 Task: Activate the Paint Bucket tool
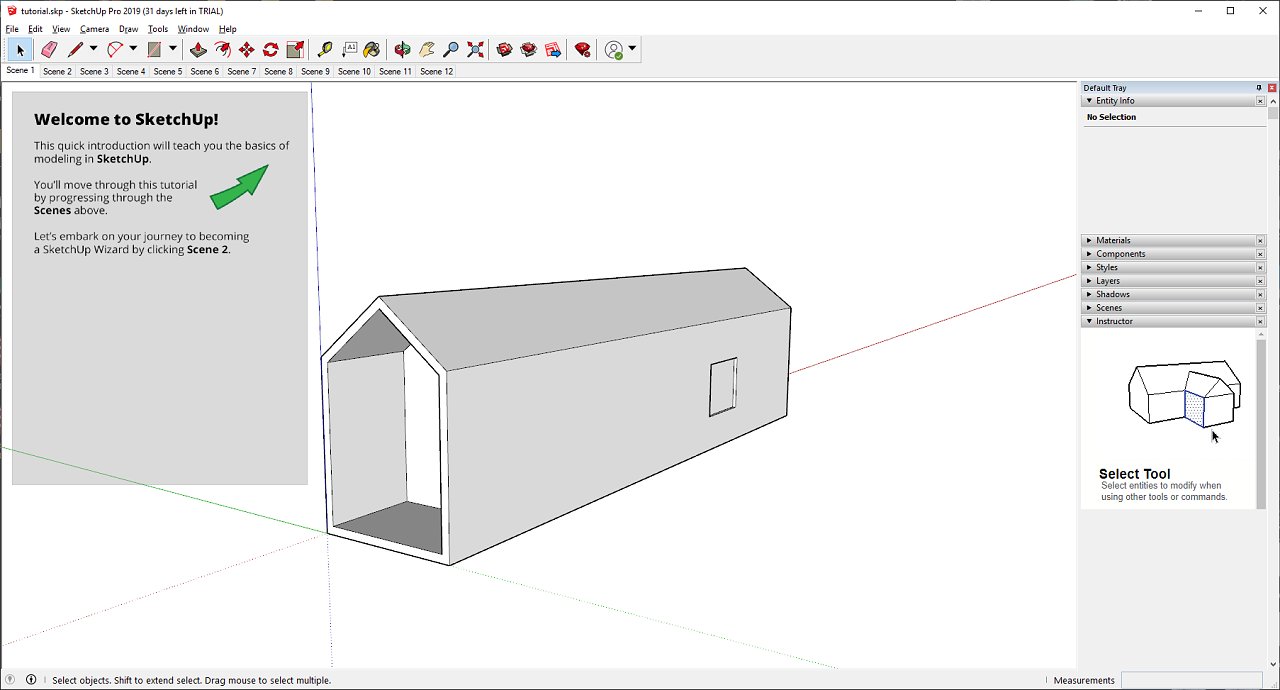[371, 50]
